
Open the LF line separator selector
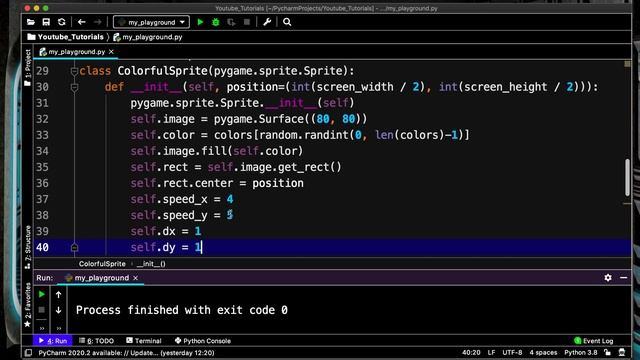tap(491, 353)
